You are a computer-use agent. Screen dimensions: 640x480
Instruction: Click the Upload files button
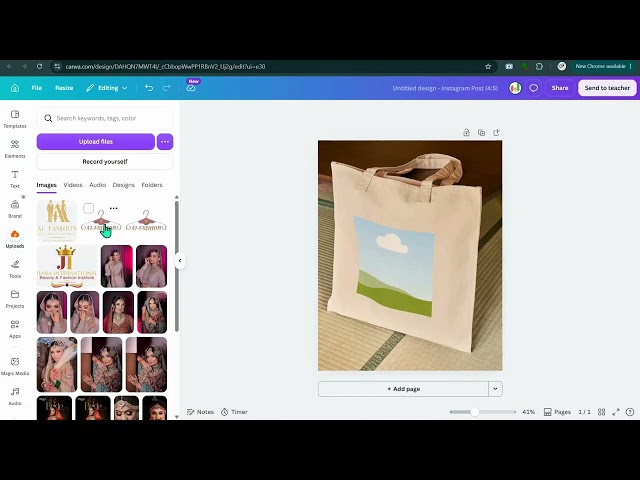pyautogui.click(x=96, y=142)
